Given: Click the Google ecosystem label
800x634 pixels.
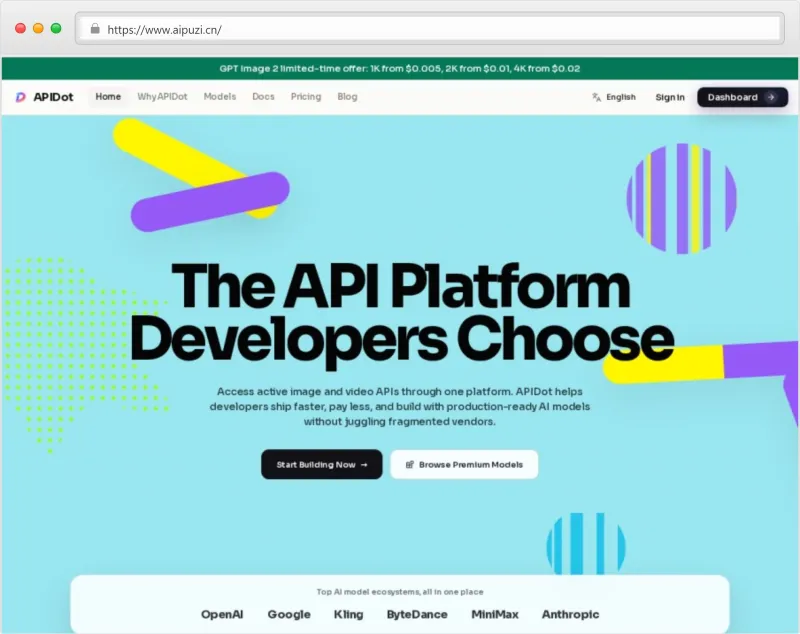Looking at the screenshot, I should tap(289, 614).
